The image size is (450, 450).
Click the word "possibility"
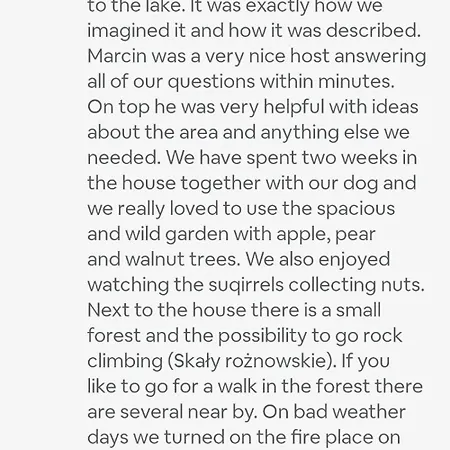click(x=262, y=336)
